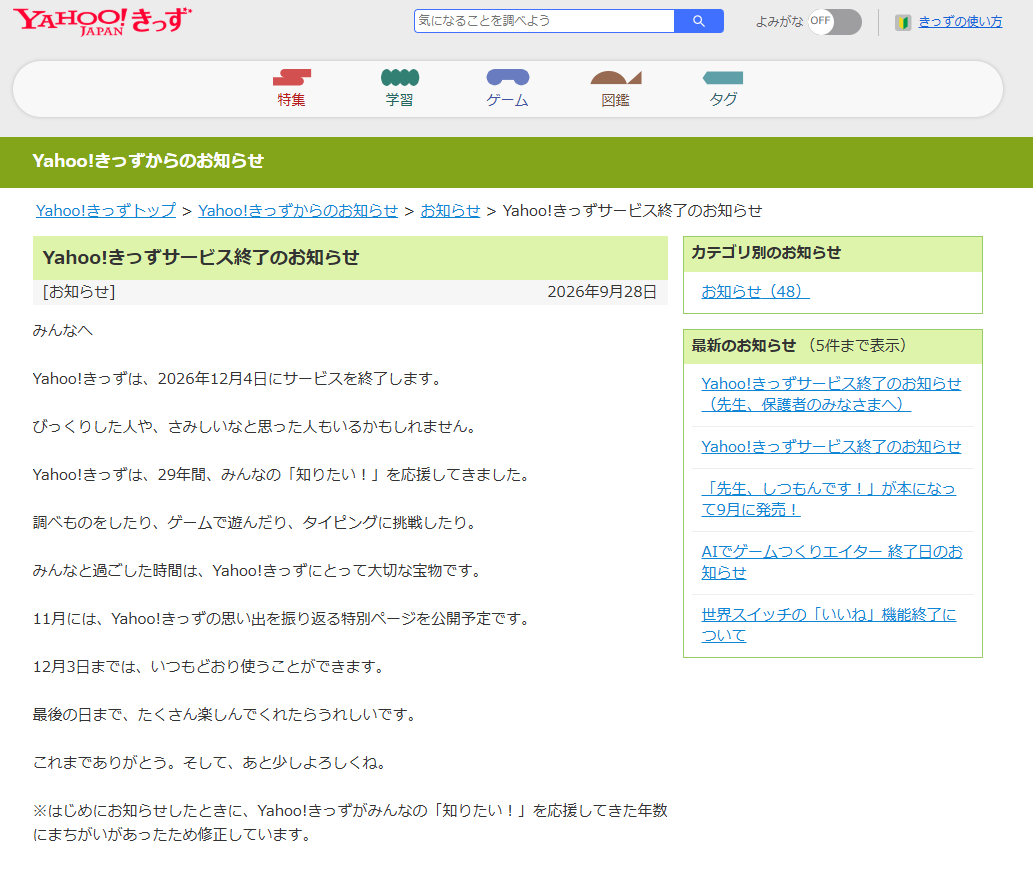
Task: Click the brown 図鑑 icon
Action: tap(616, 78)
